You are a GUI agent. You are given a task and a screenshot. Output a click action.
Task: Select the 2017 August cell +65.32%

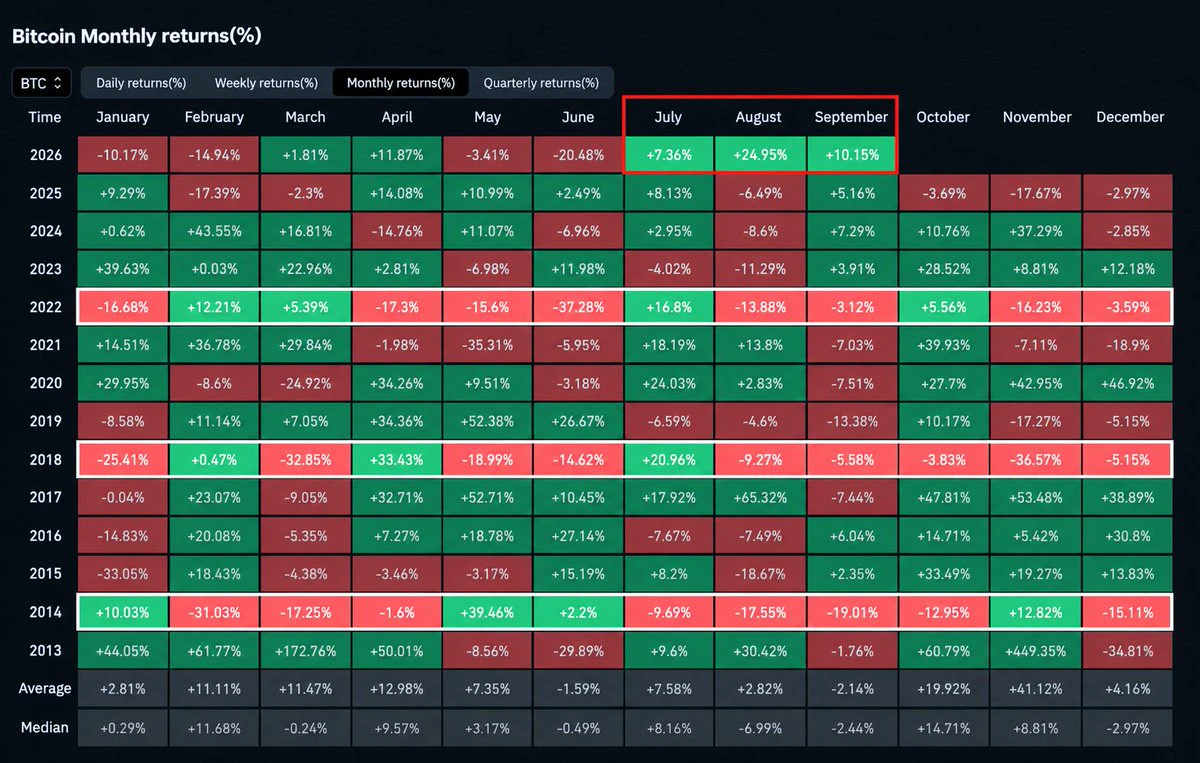tap(759, 498)
